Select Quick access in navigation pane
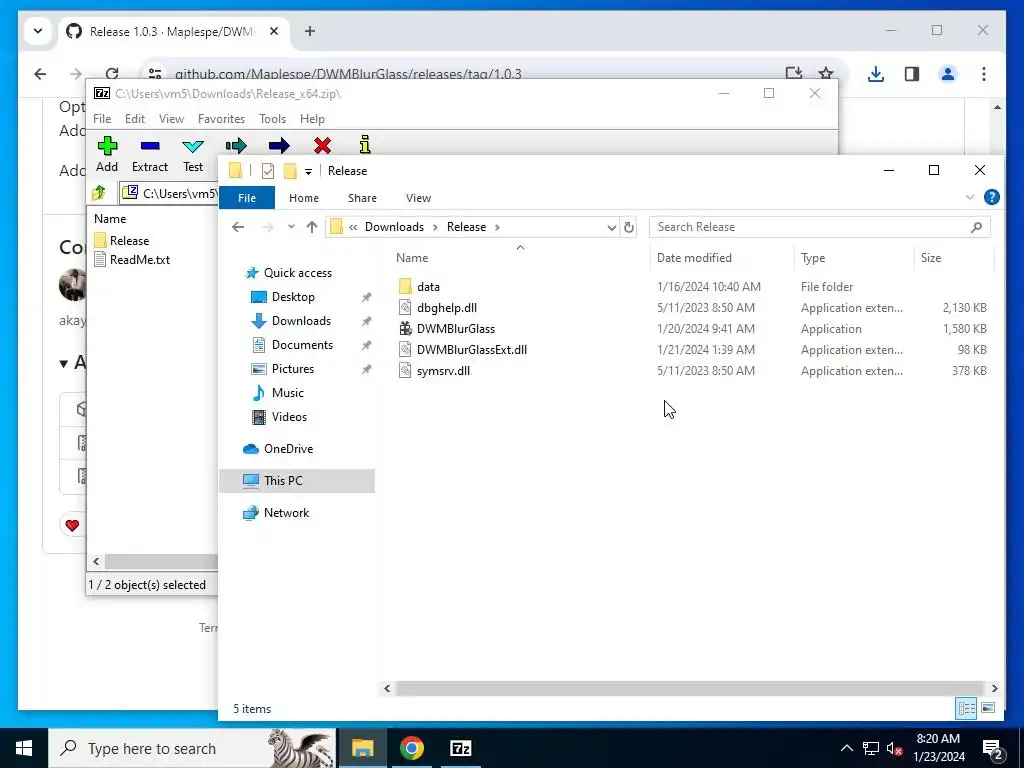 coord(298,273)
